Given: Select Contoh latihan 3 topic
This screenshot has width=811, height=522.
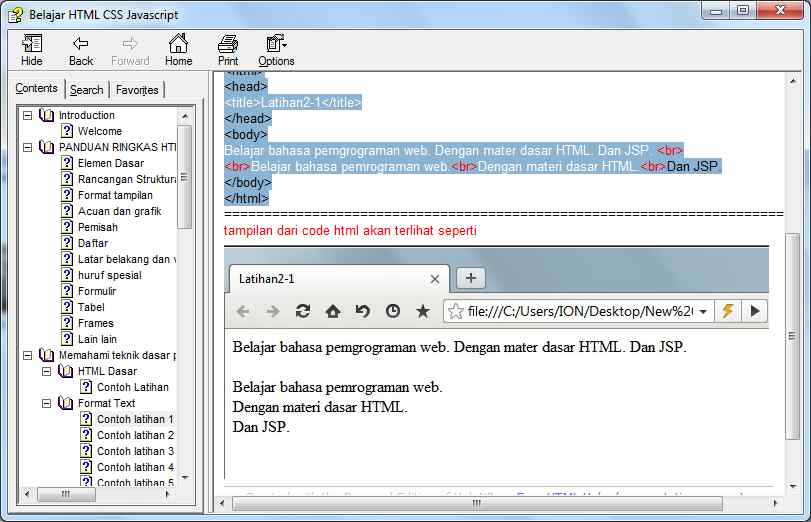Looking at the screenshot, I should point(136,452).
